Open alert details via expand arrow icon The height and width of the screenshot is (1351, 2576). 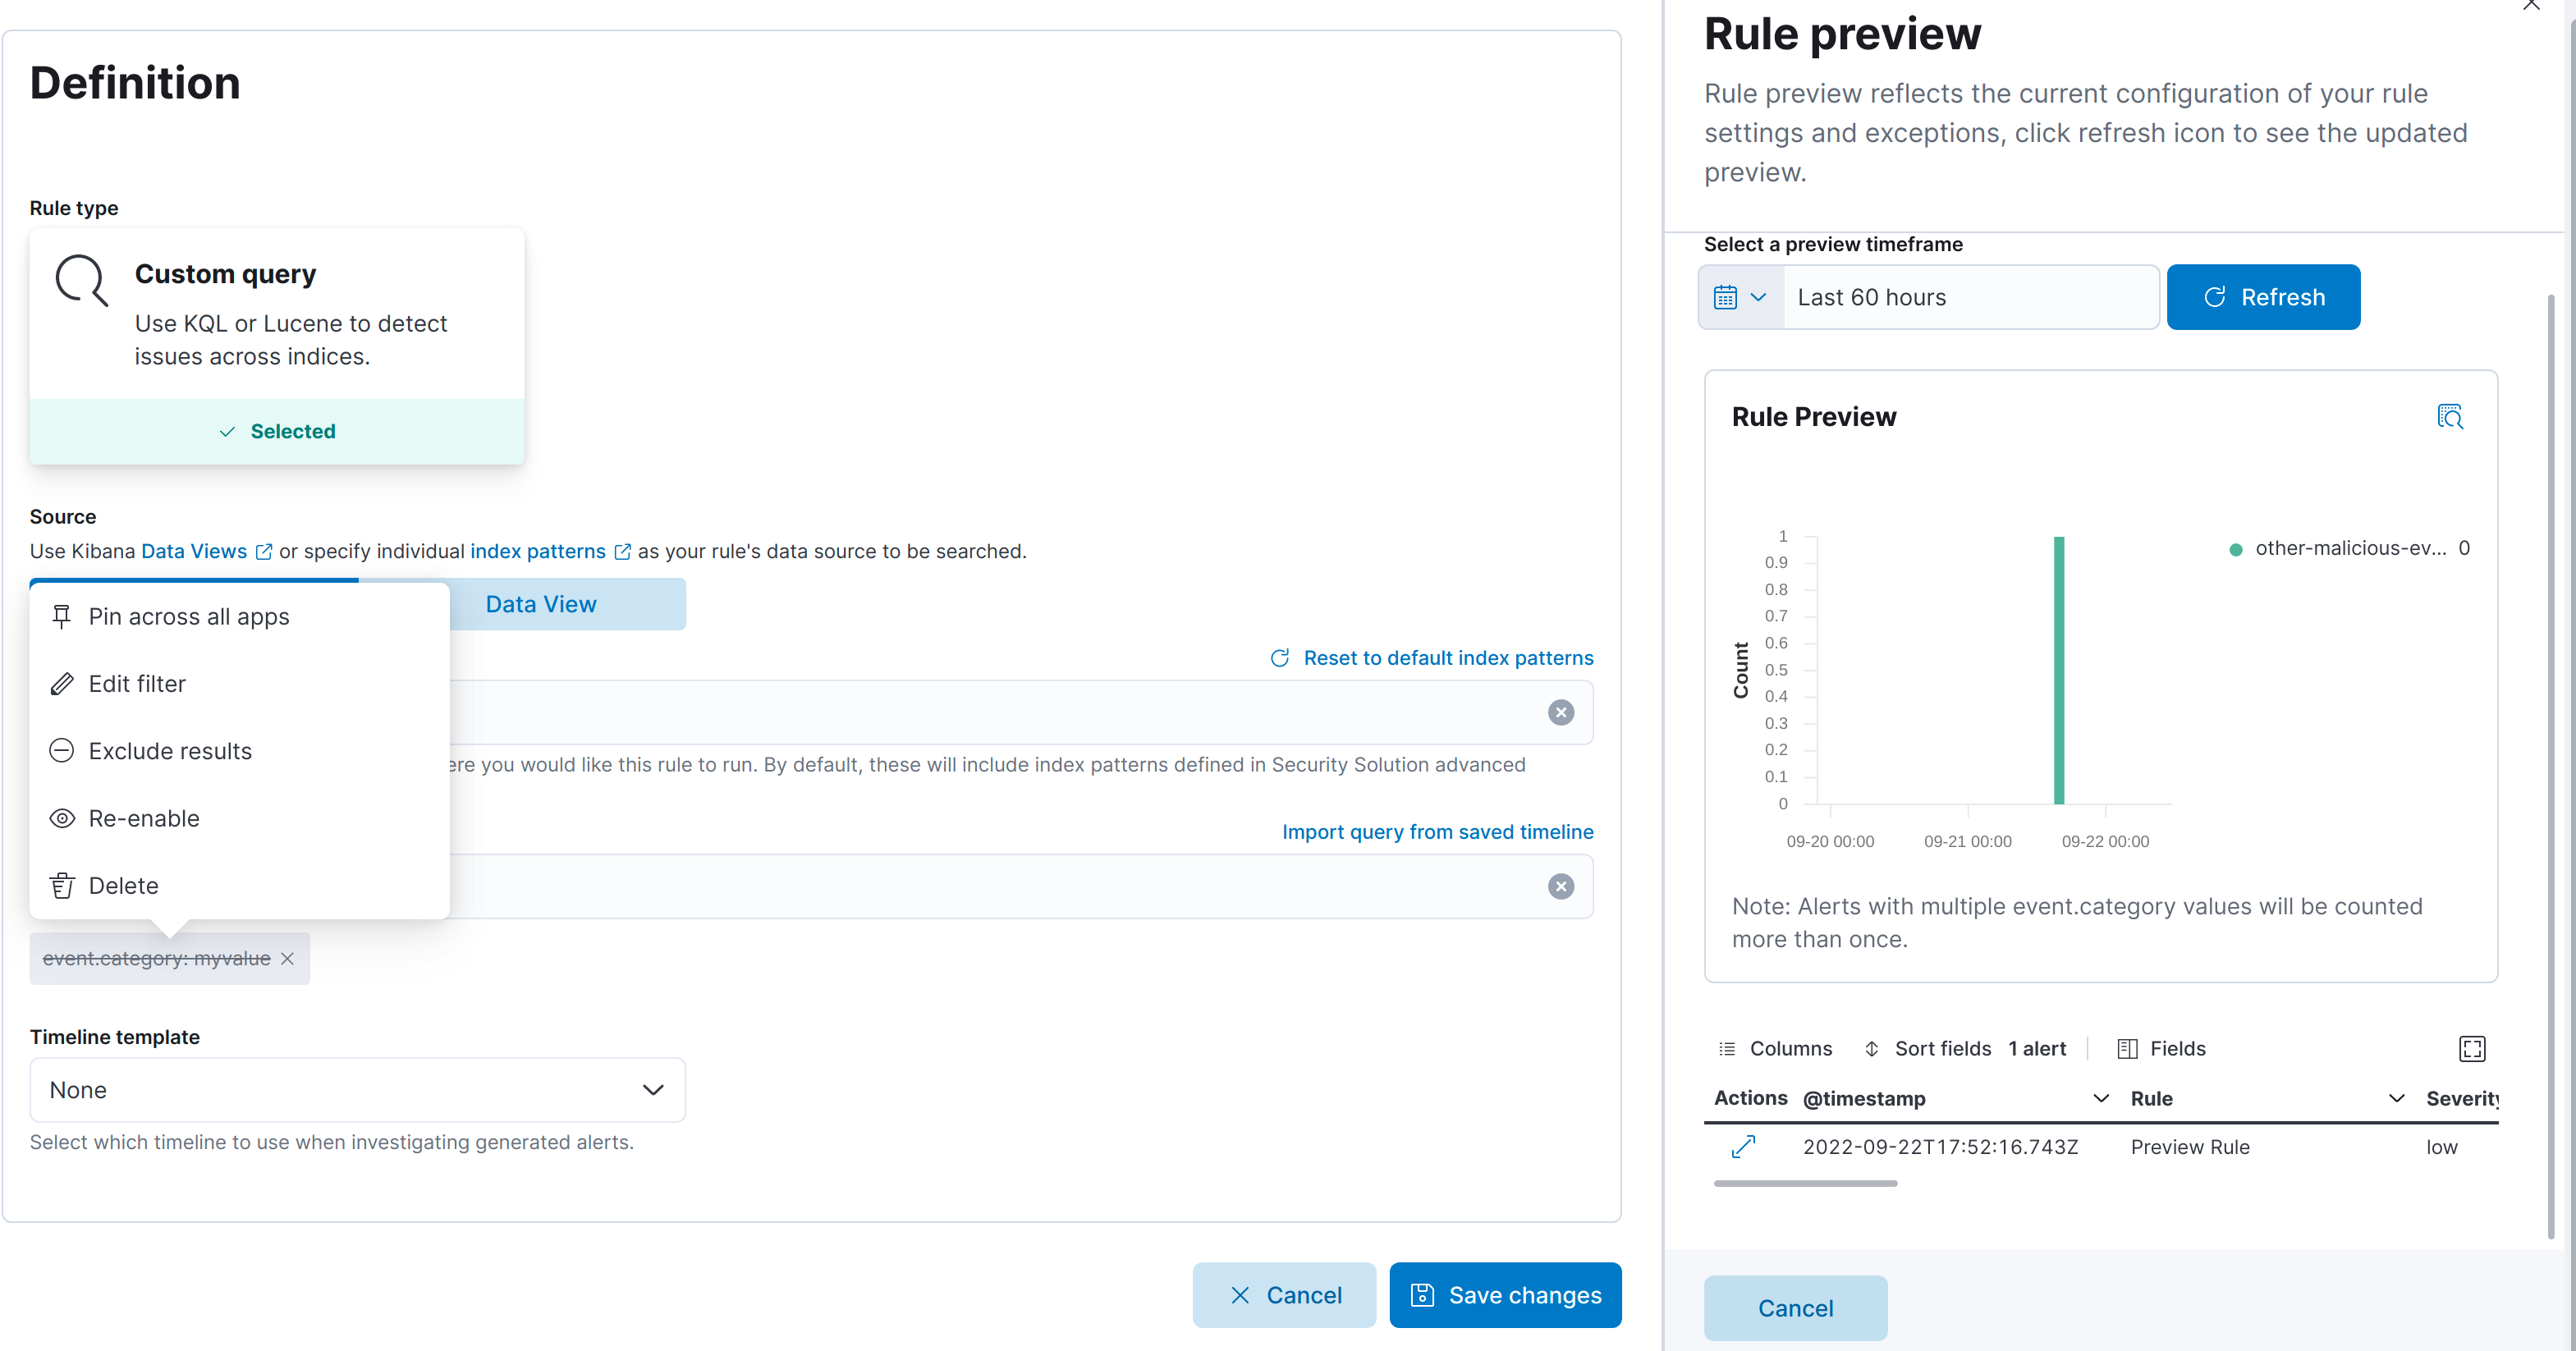point(1742,1147)
